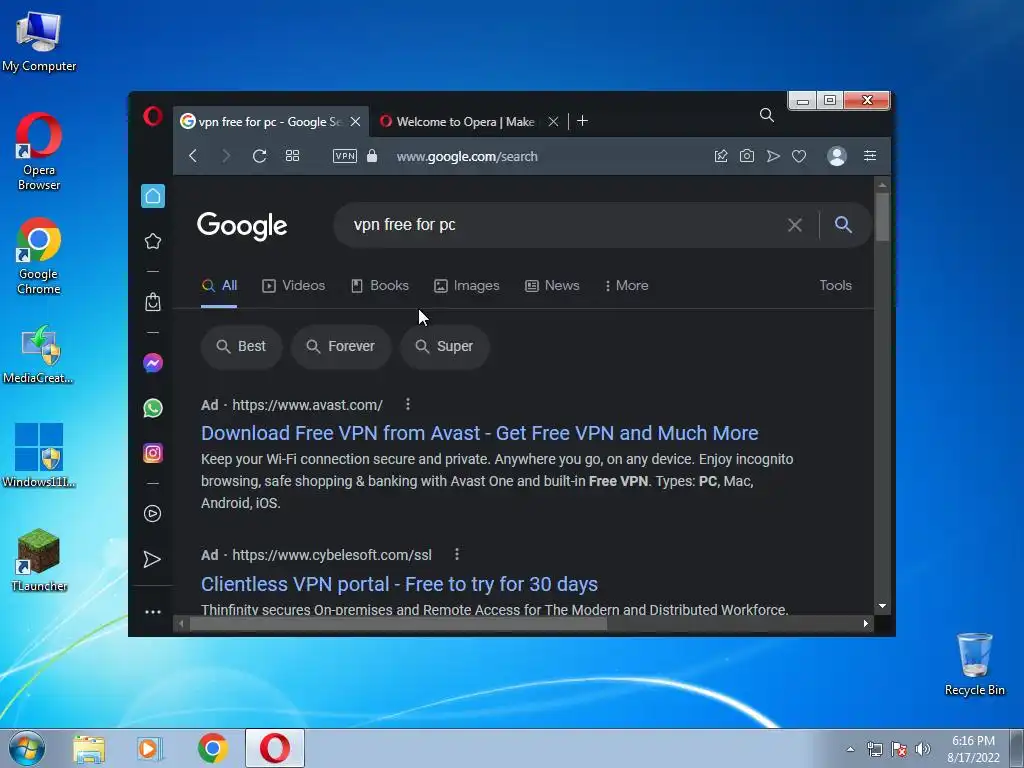Click the 'Best' suggestion chip
Screen dimensions: 1024x768
pos(242,346)
